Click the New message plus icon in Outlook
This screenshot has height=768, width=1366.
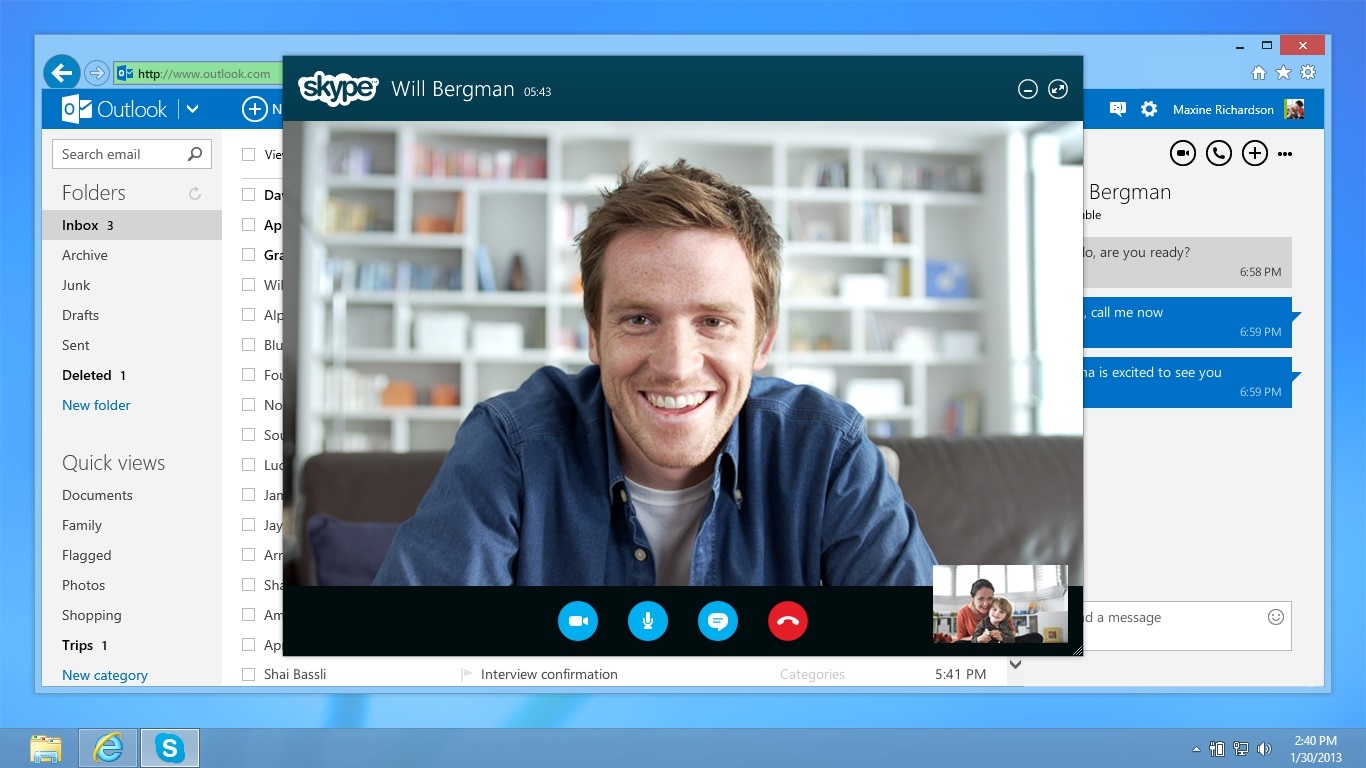coord(255,109)
